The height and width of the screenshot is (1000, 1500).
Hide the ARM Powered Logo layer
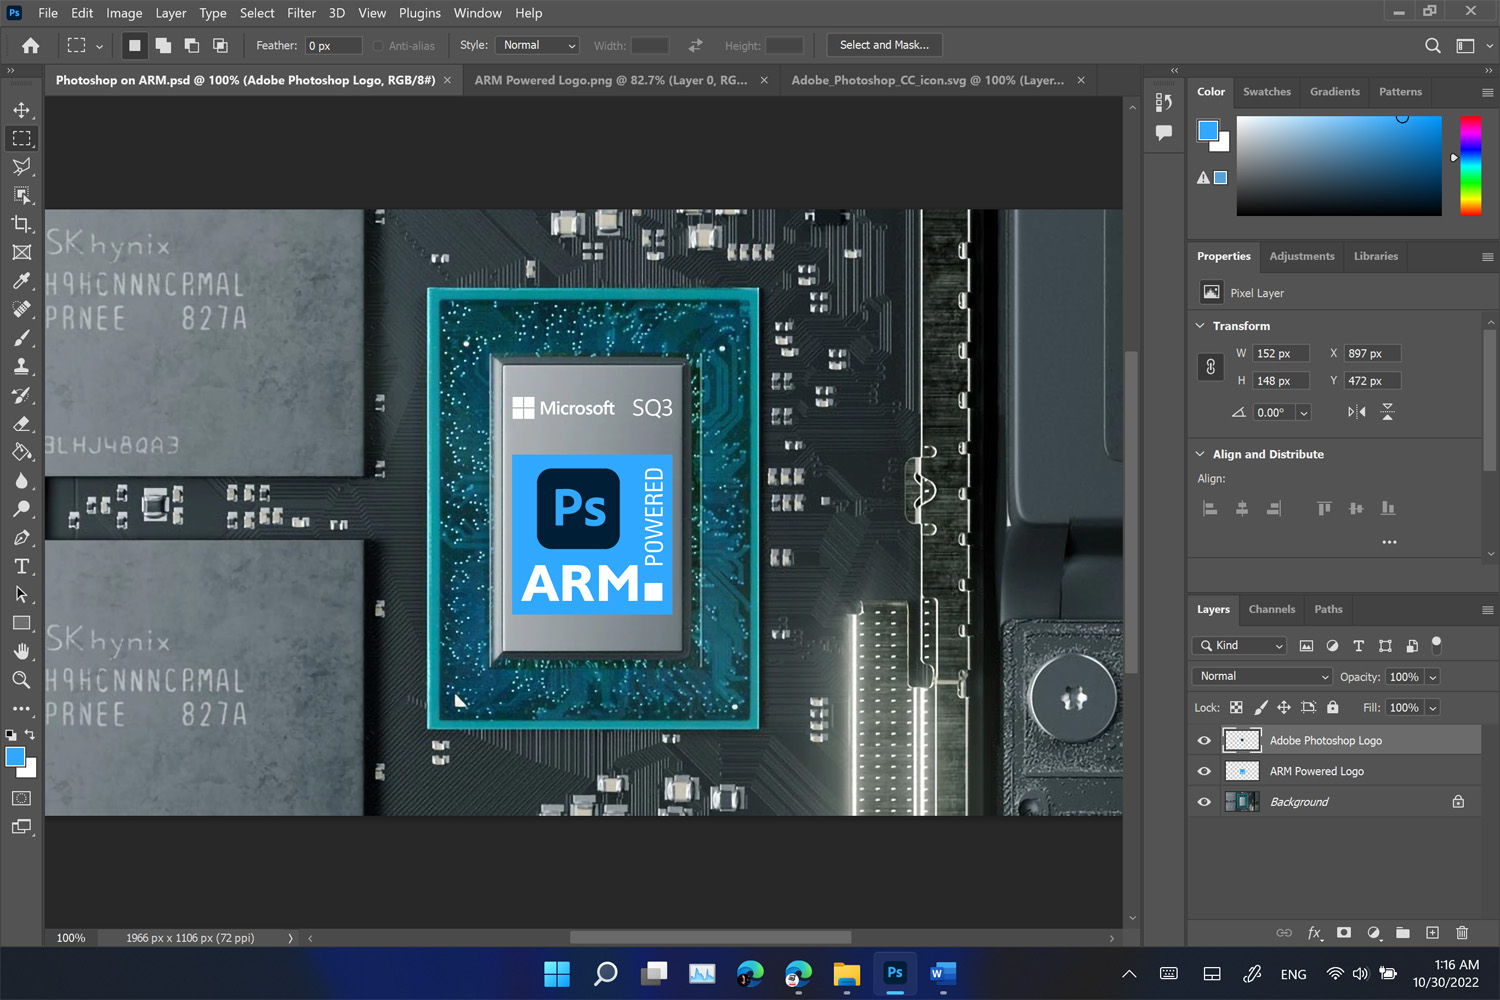click(1204, 772)
